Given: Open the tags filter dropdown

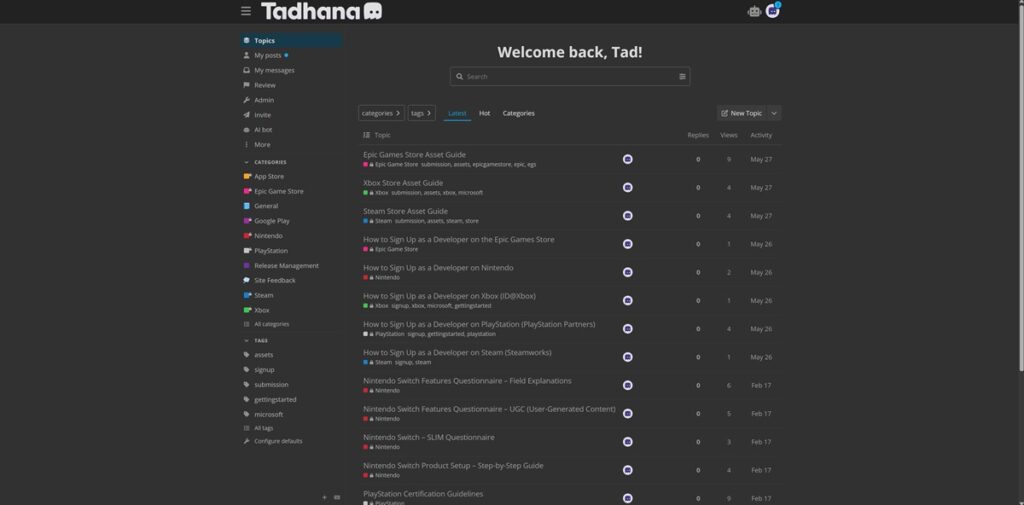Looking at the screenshot, I should click(422, 113).
